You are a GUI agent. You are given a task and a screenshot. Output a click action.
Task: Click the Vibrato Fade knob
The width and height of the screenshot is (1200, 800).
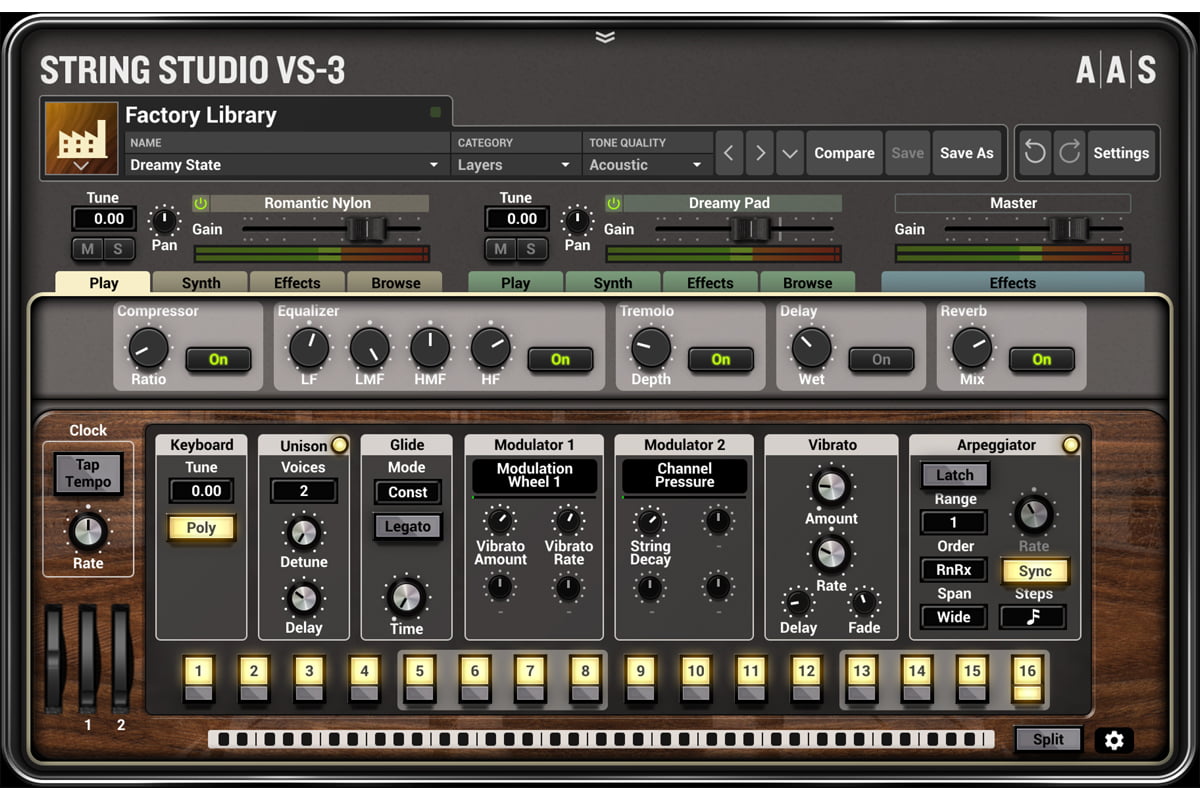tap(864, 602)
